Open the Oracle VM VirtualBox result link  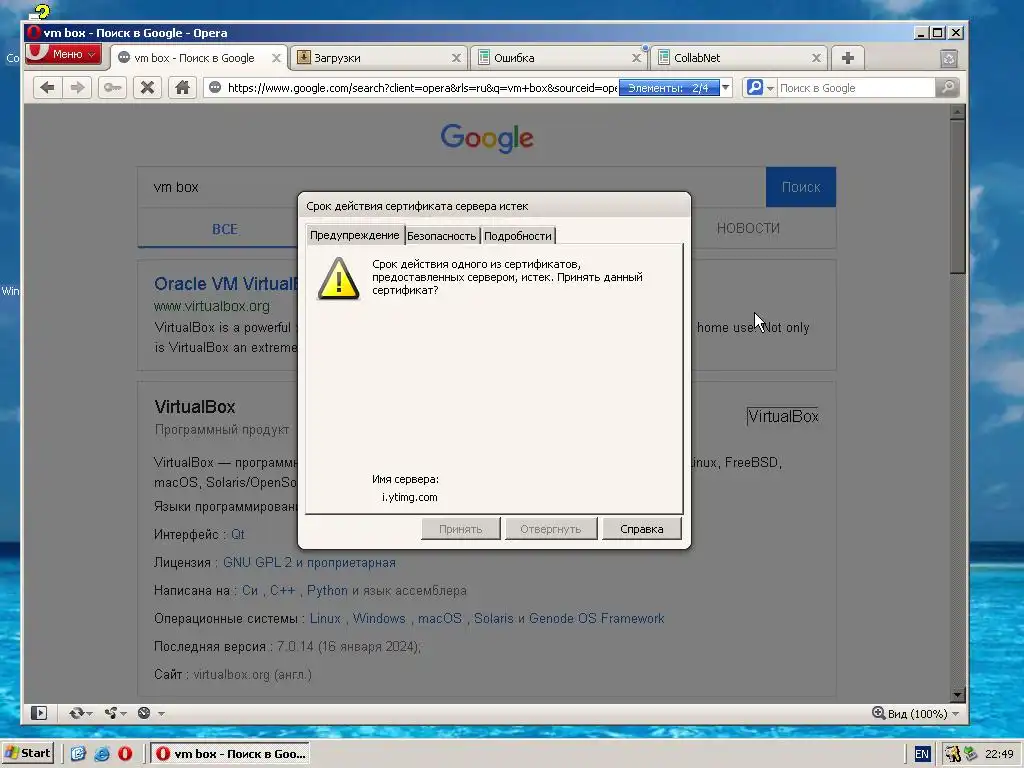click(226, 284)
